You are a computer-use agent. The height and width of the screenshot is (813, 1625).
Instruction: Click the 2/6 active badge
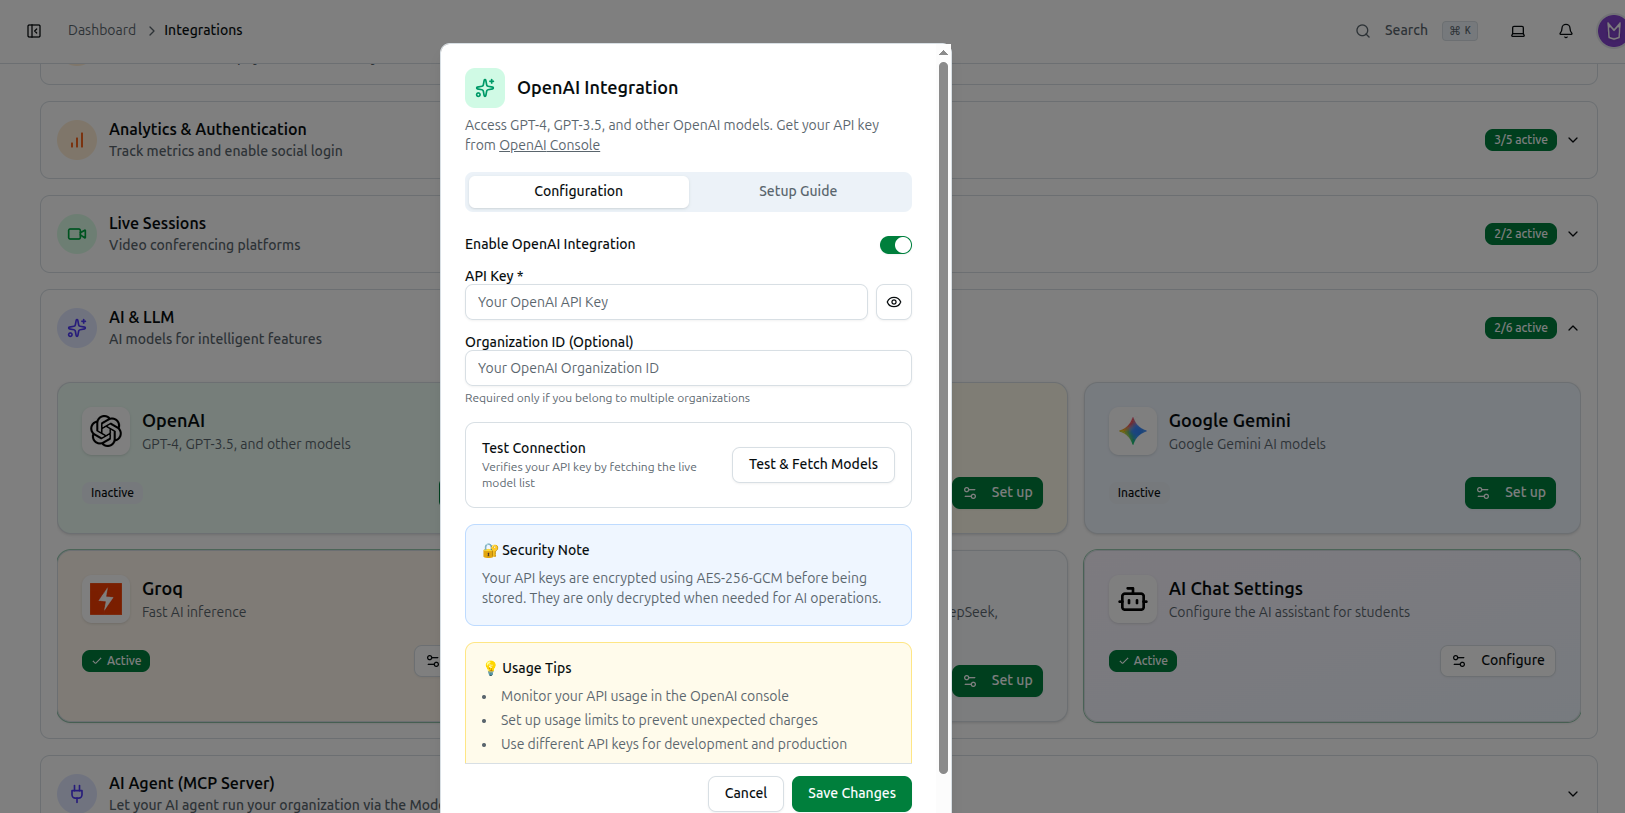tap(1521, 328)
